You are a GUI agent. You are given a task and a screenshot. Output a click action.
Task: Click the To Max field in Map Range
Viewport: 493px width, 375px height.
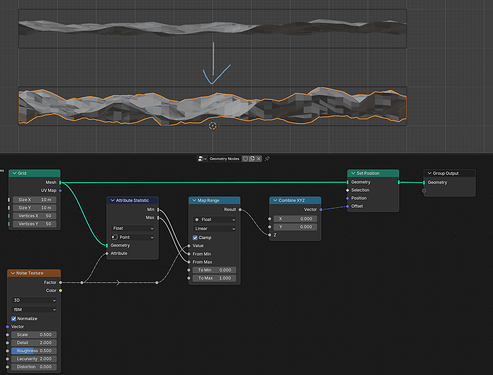point(214,278)
